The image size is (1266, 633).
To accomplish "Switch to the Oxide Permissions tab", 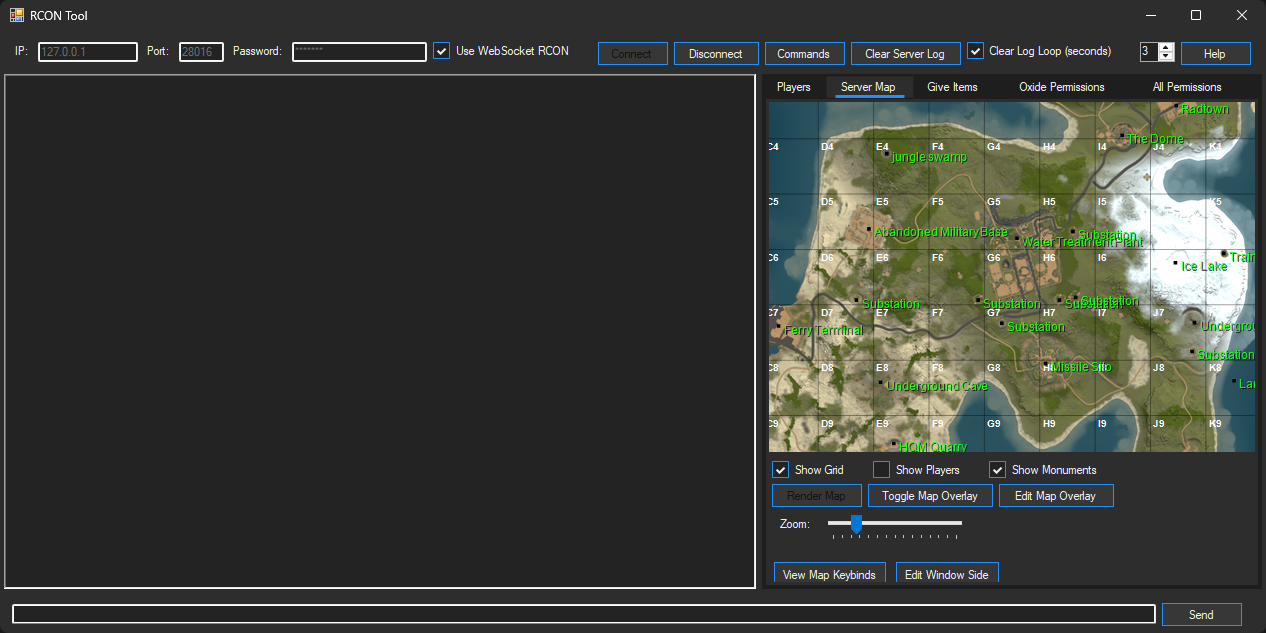I will [1061, 87].
